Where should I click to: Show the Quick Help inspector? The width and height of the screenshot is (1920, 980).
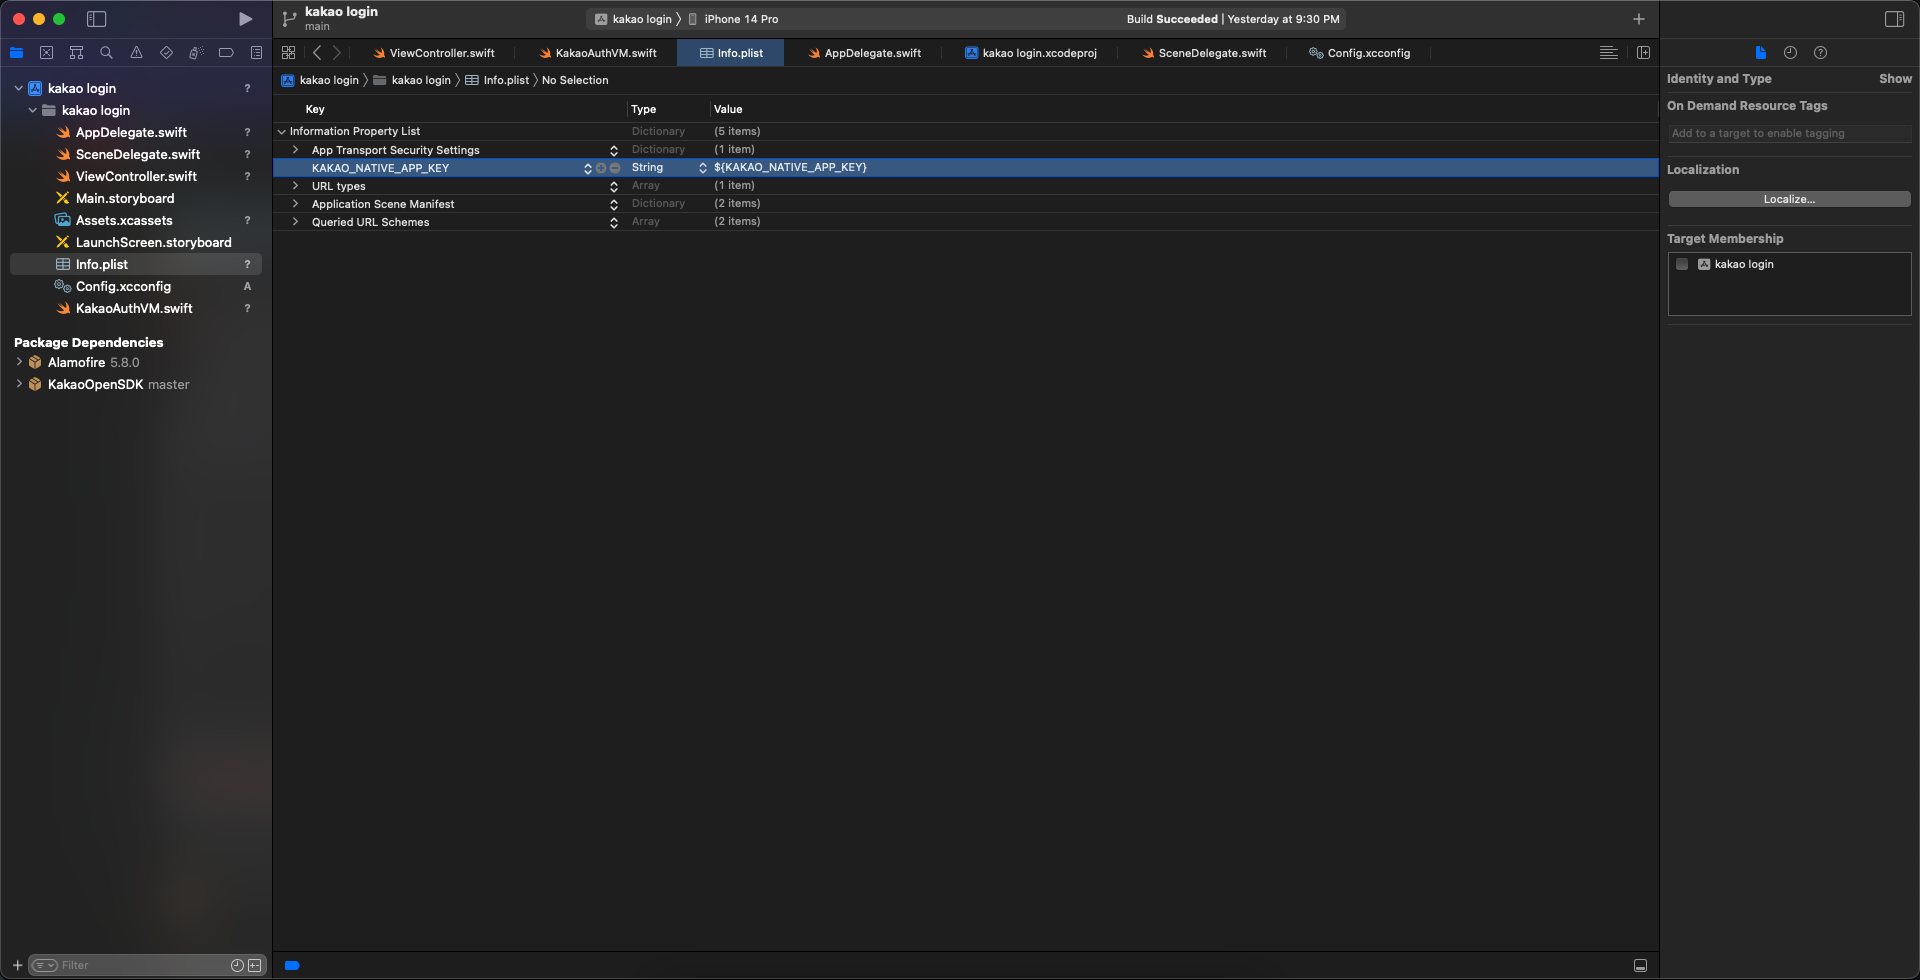tap(1821, 53)
